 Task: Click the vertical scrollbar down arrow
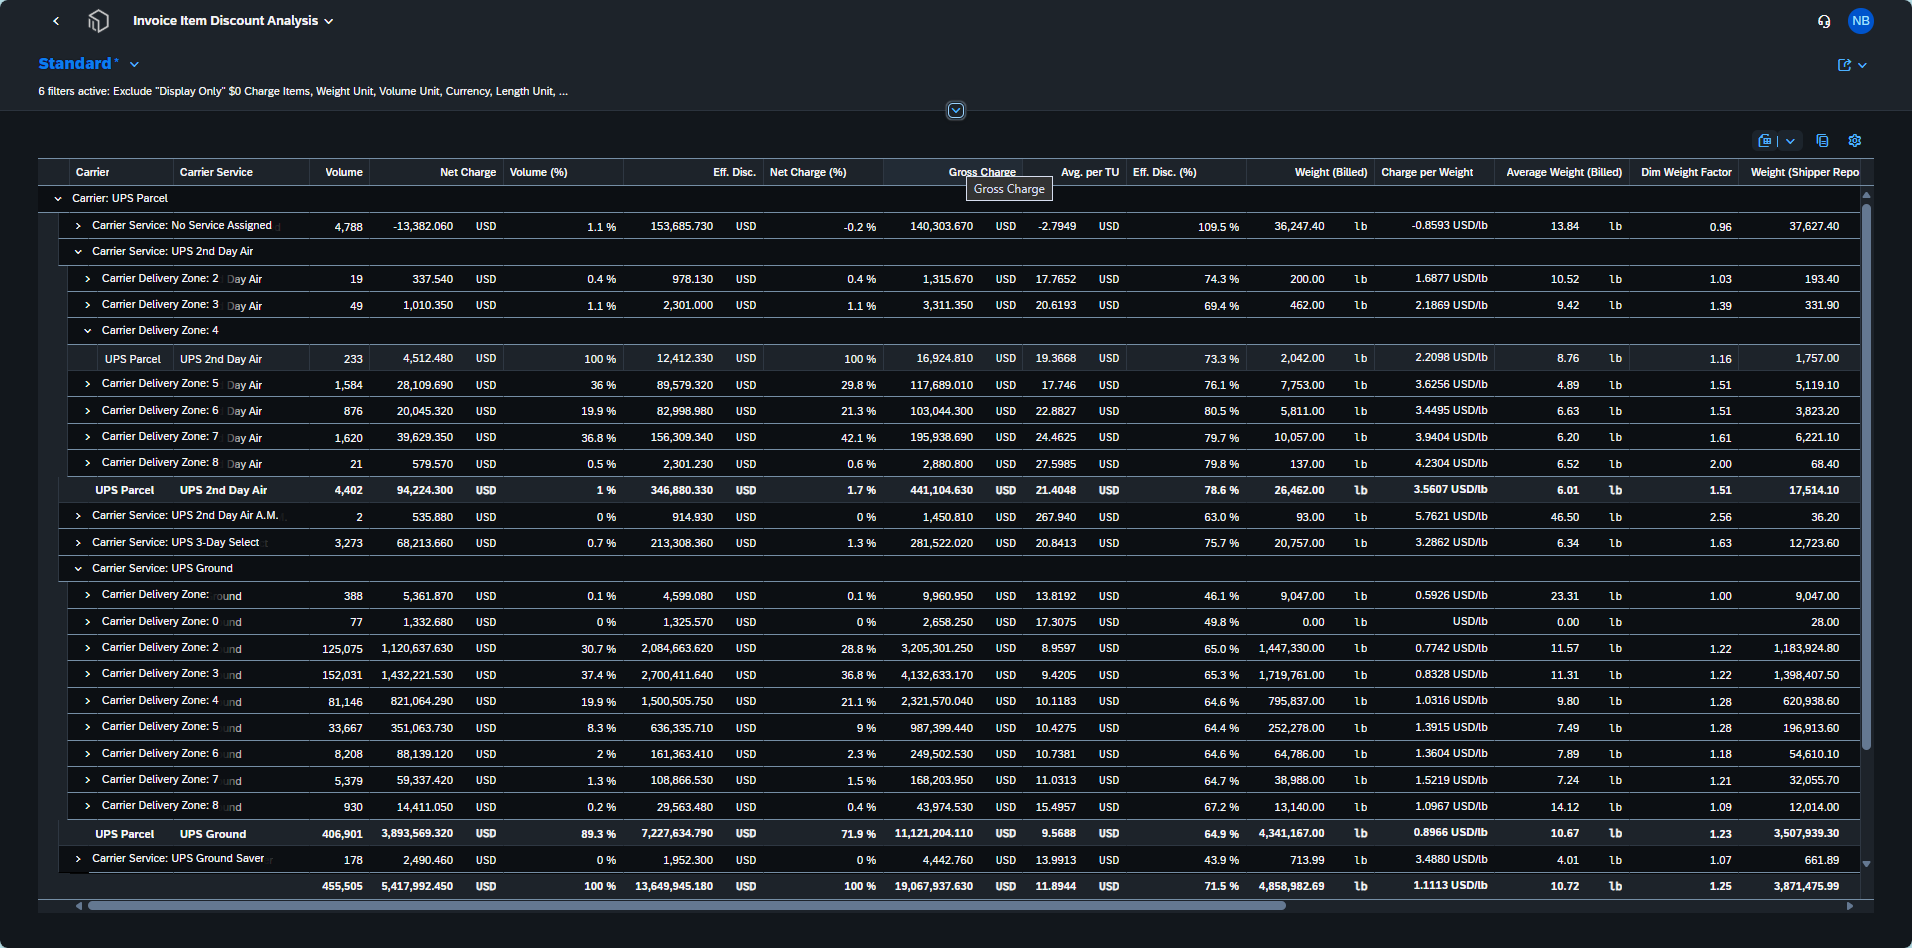(x=1866, y=864)
